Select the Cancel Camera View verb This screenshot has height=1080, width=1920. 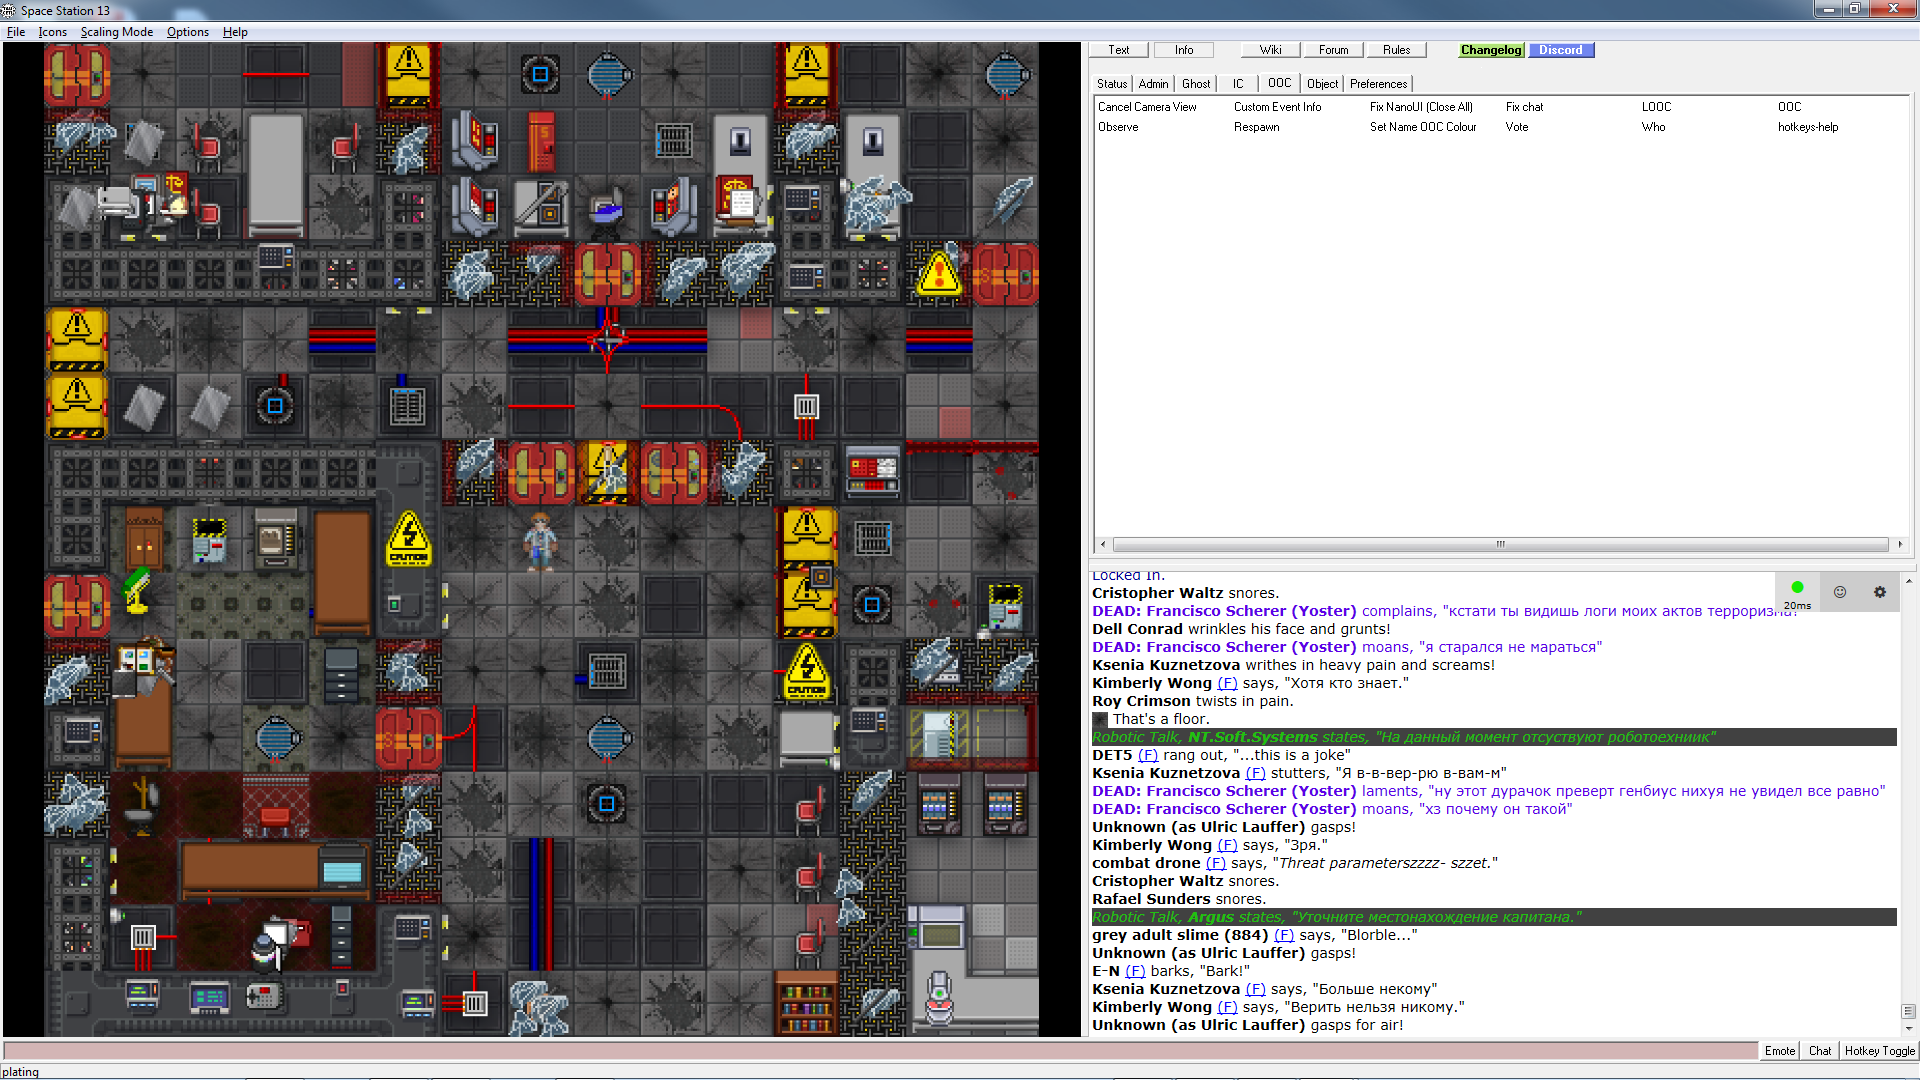[x=1147, y=107]
